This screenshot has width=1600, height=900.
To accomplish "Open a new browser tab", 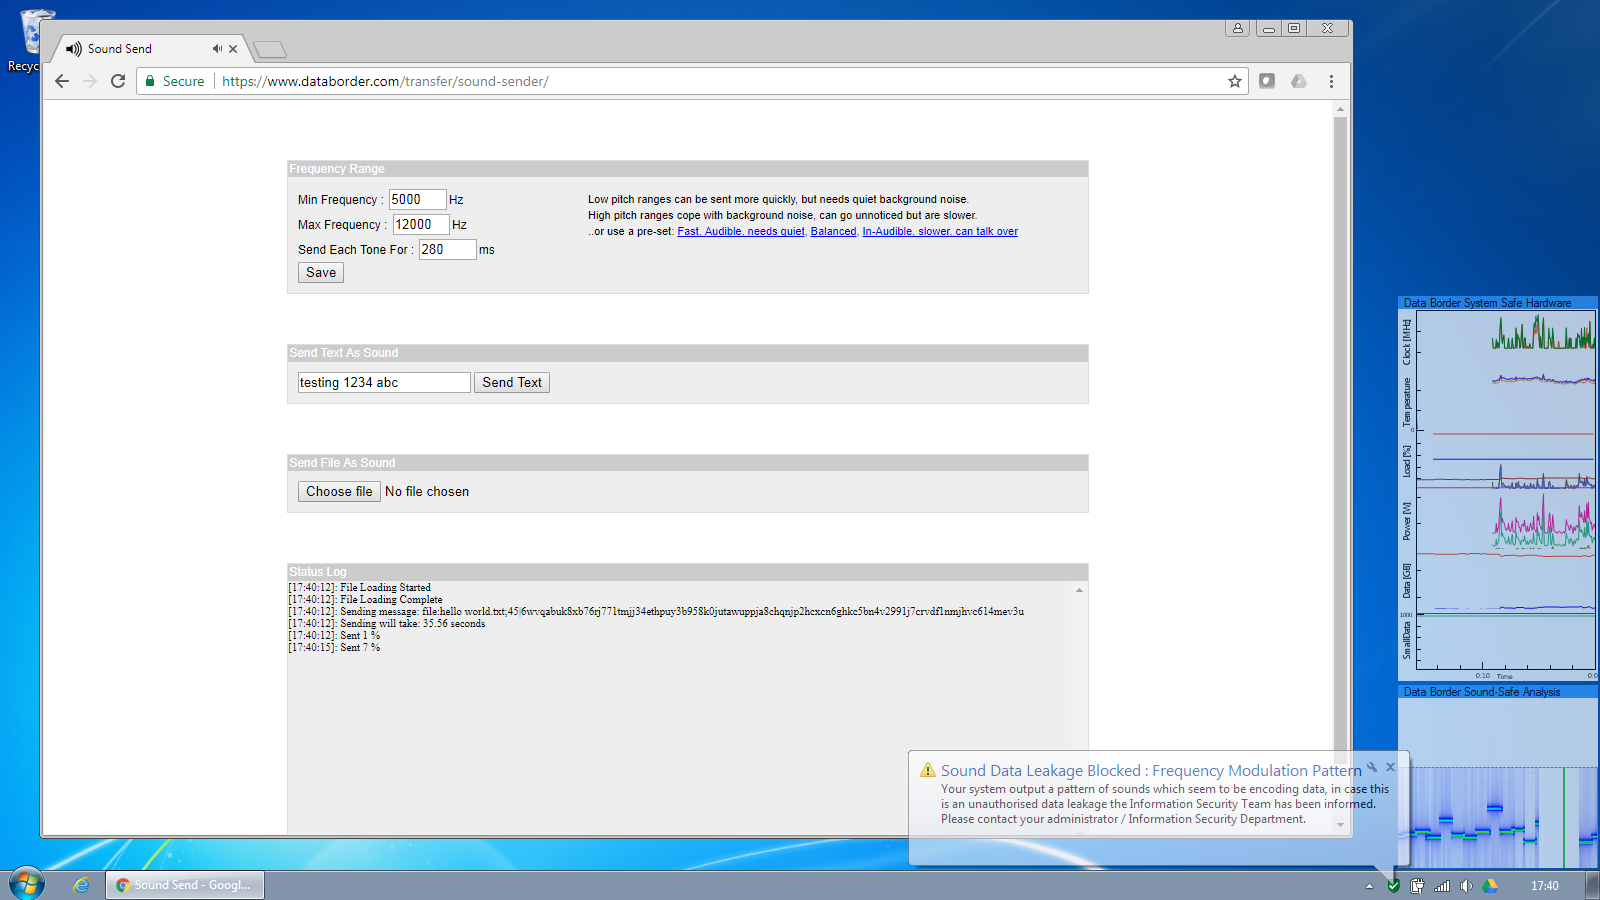I will tap(270, 49).
